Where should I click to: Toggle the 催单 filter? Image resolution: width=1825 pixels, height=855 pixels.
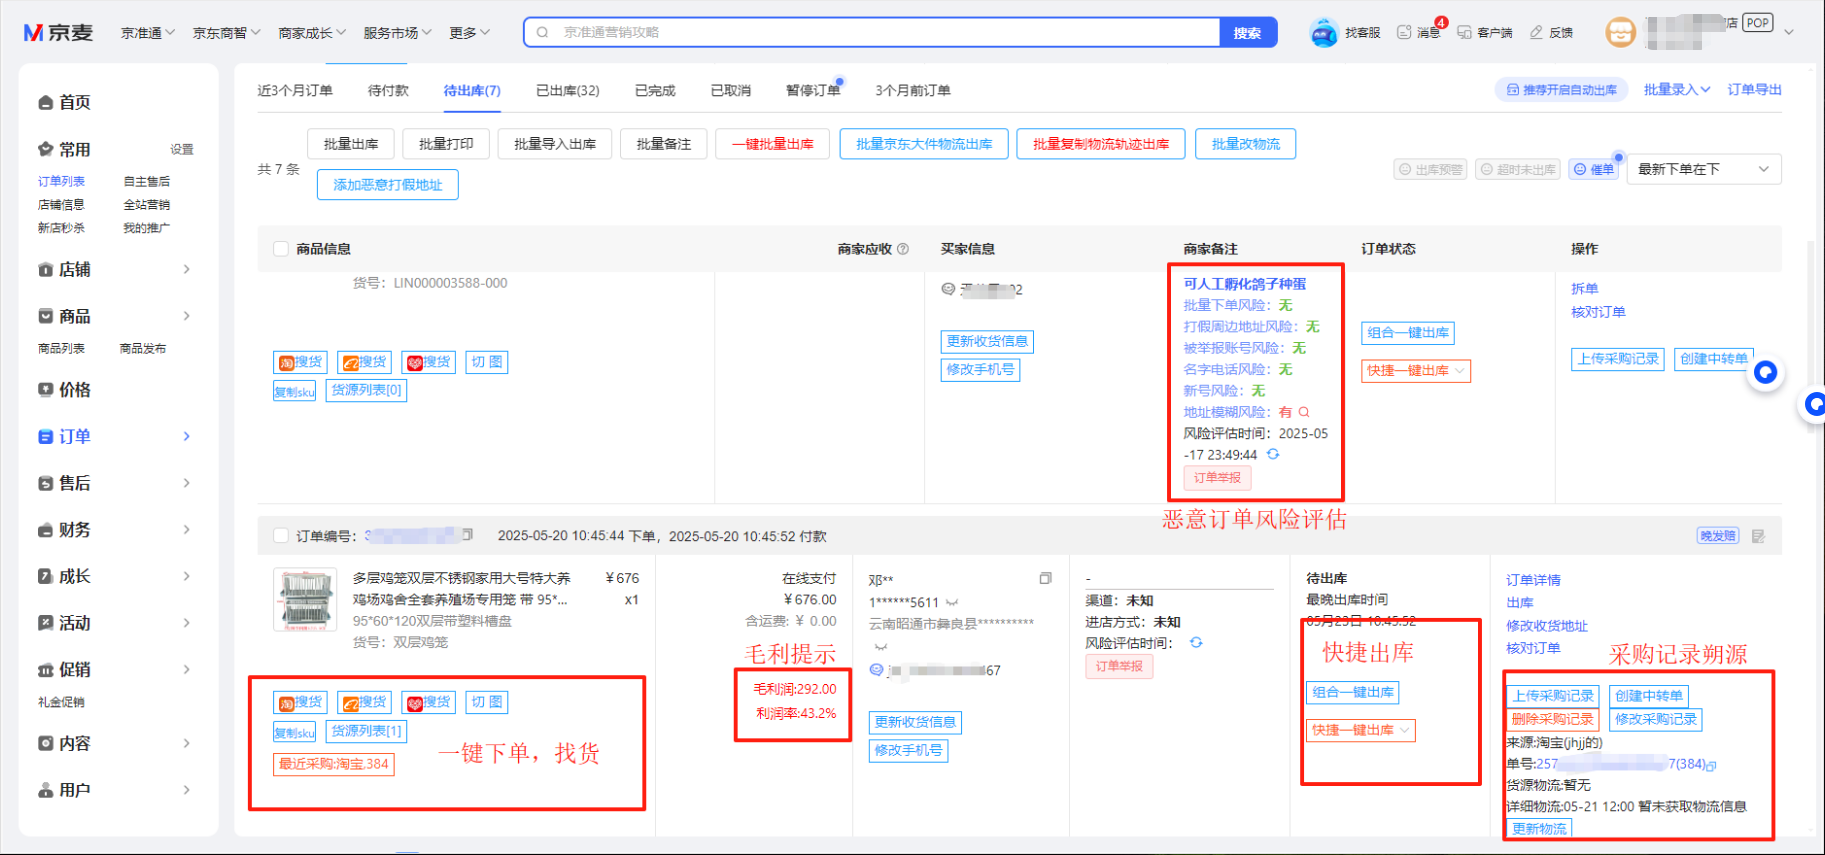pos(1594,170)
